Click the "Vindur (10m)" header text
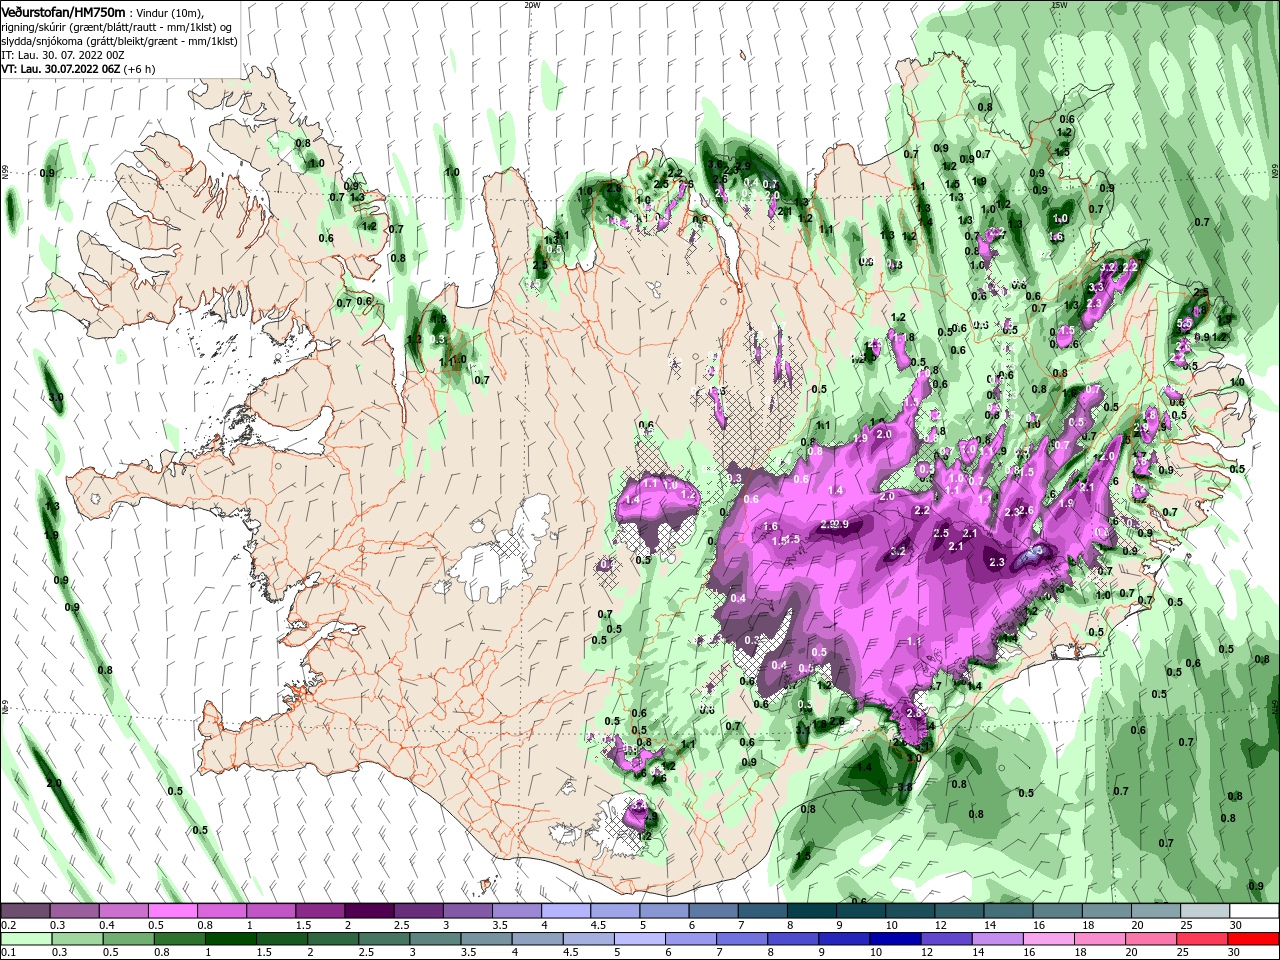The image size is (1280, 960). point(170,12)
